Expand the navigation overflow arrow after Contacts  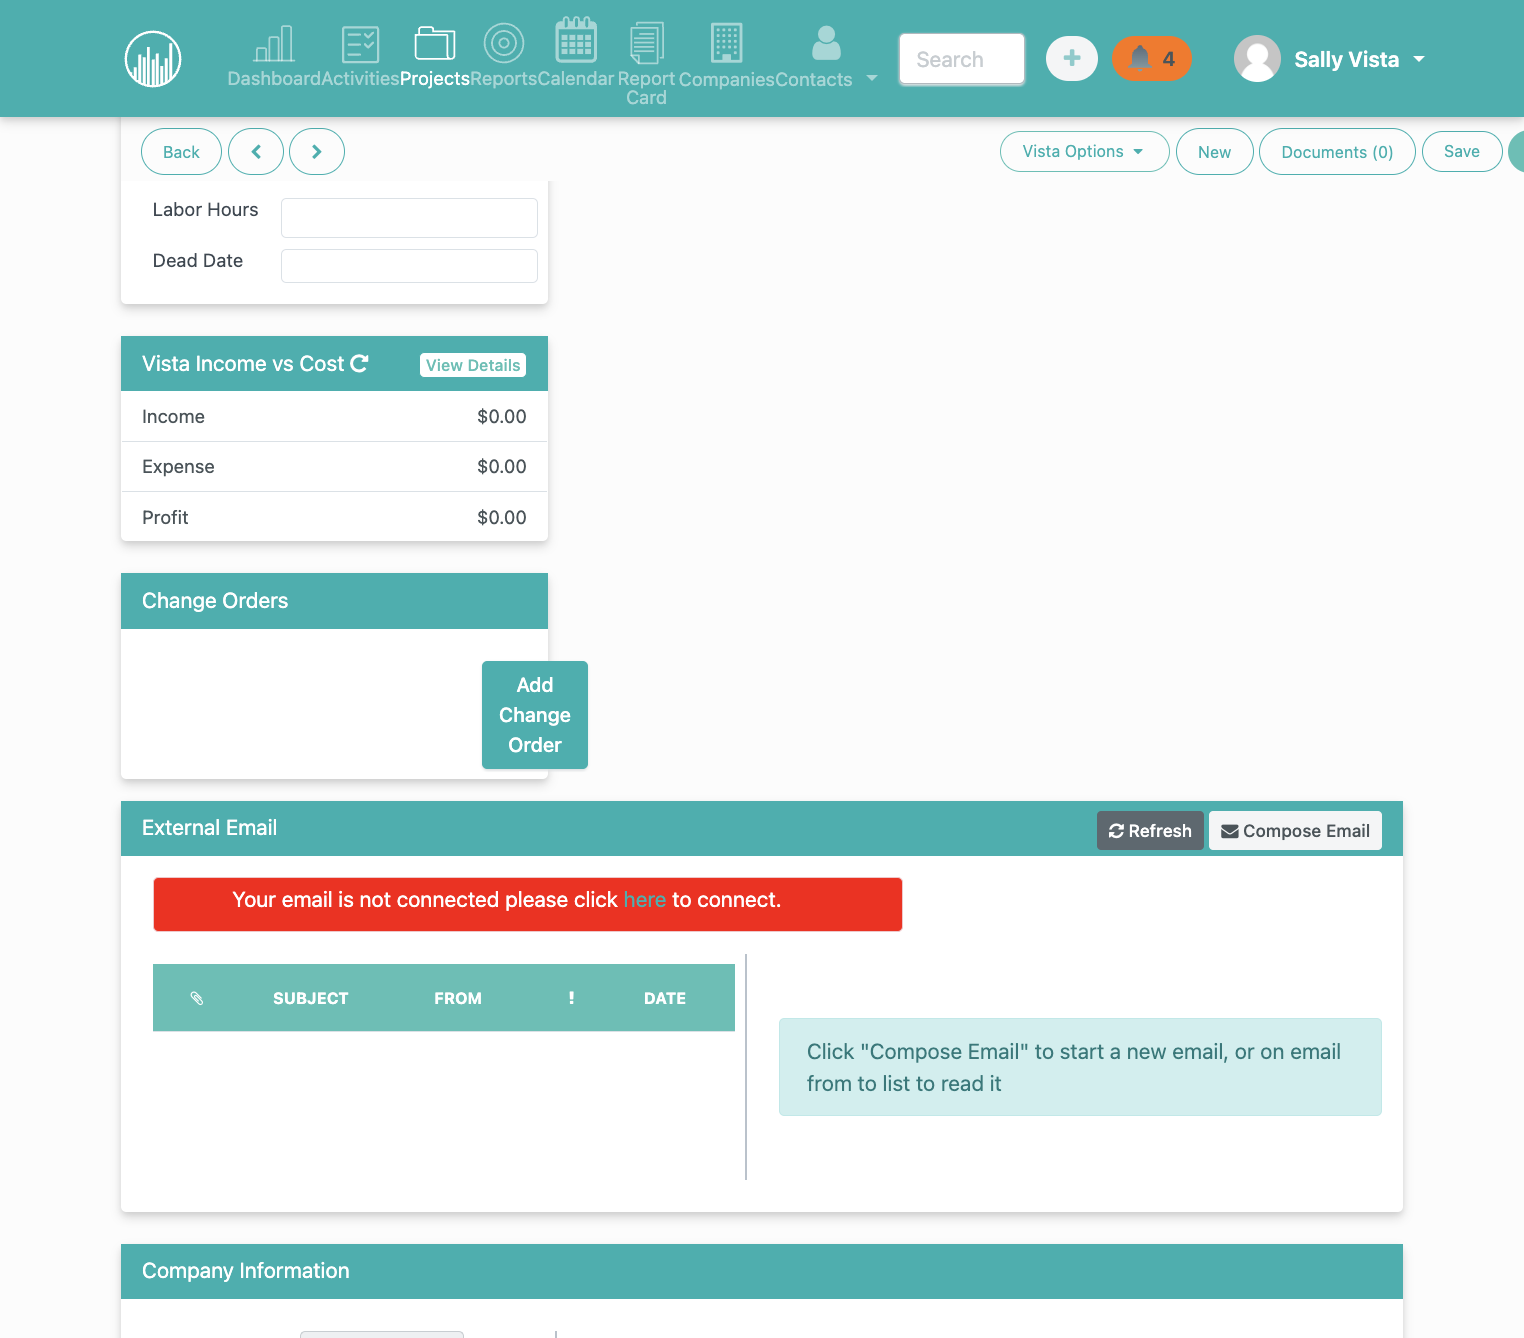point(872,78)
